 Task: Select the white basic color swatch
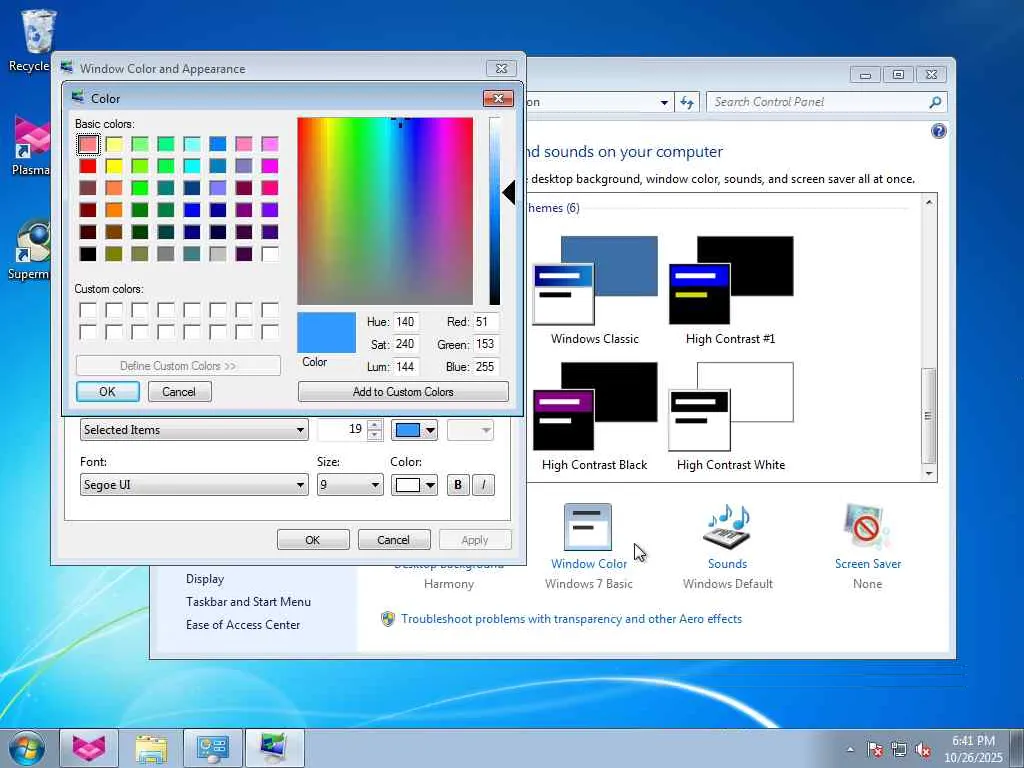click(x=270, y=253)
